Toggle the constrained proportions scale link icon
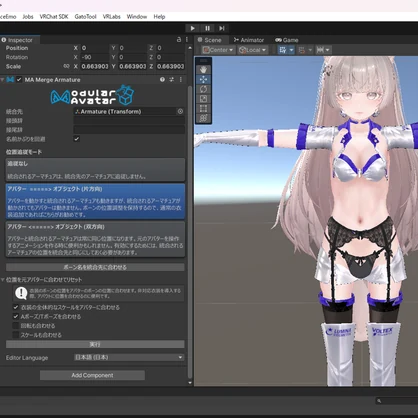 [66, 66]
